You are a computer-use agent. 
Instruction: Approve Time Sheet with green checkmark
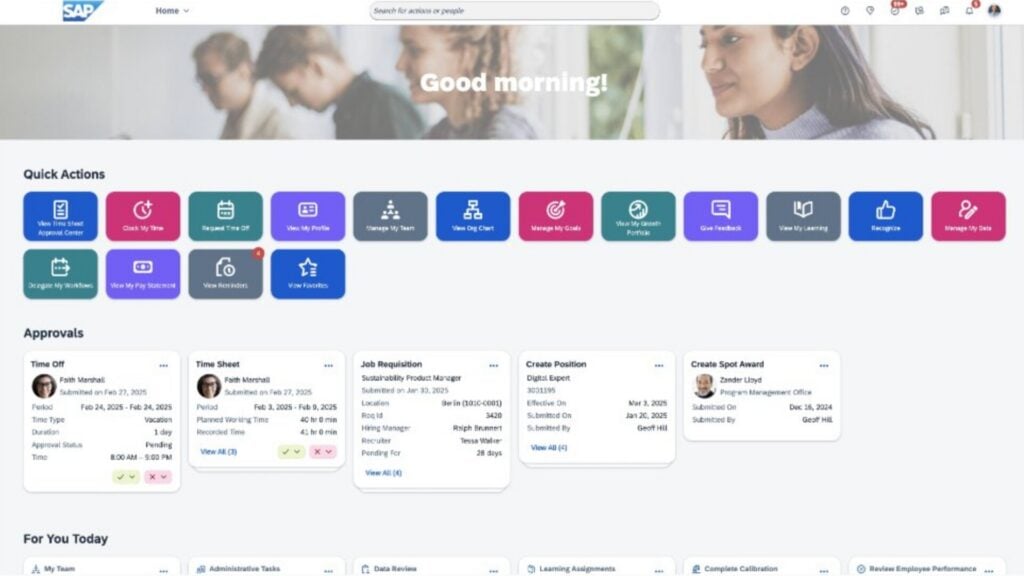point(285,451)
